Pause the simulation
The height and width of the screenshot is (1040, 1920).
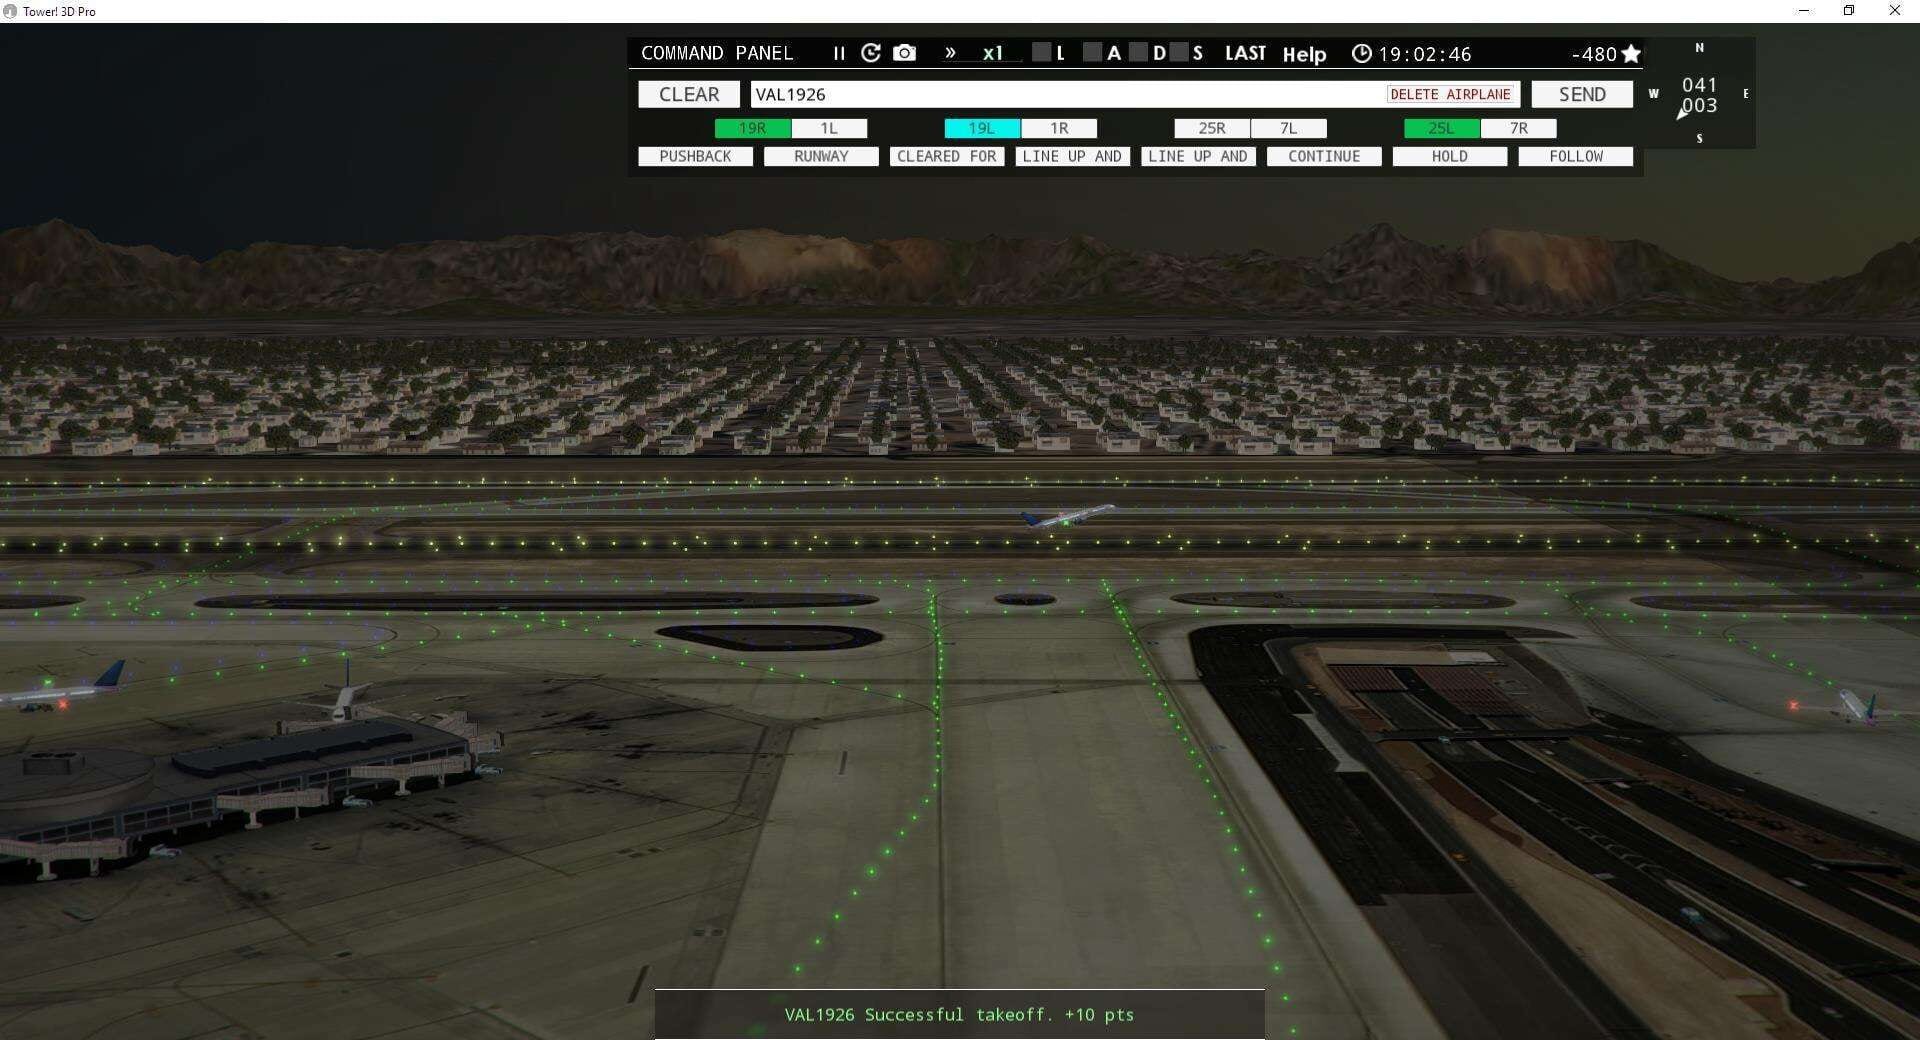point(839,53)
